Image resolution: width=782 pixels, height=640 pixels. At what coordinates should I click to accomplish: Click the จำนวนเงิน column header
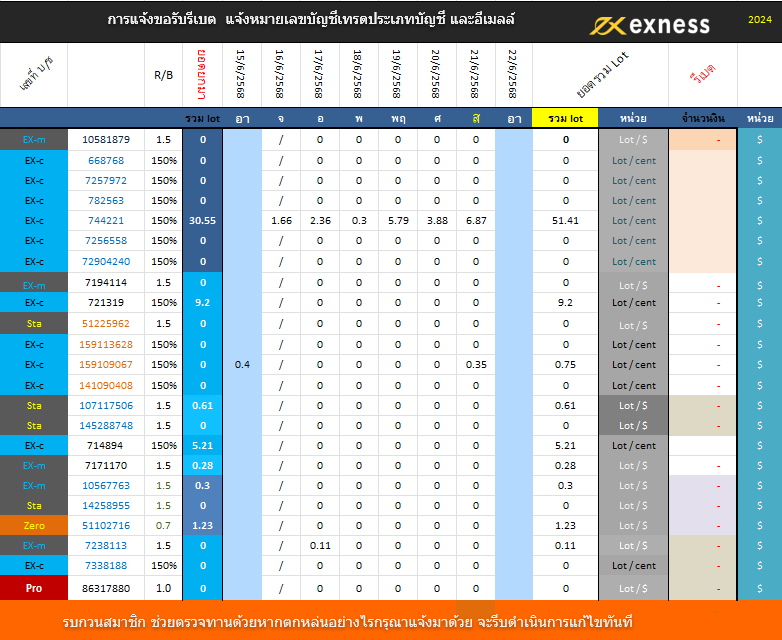pos(703,118)
